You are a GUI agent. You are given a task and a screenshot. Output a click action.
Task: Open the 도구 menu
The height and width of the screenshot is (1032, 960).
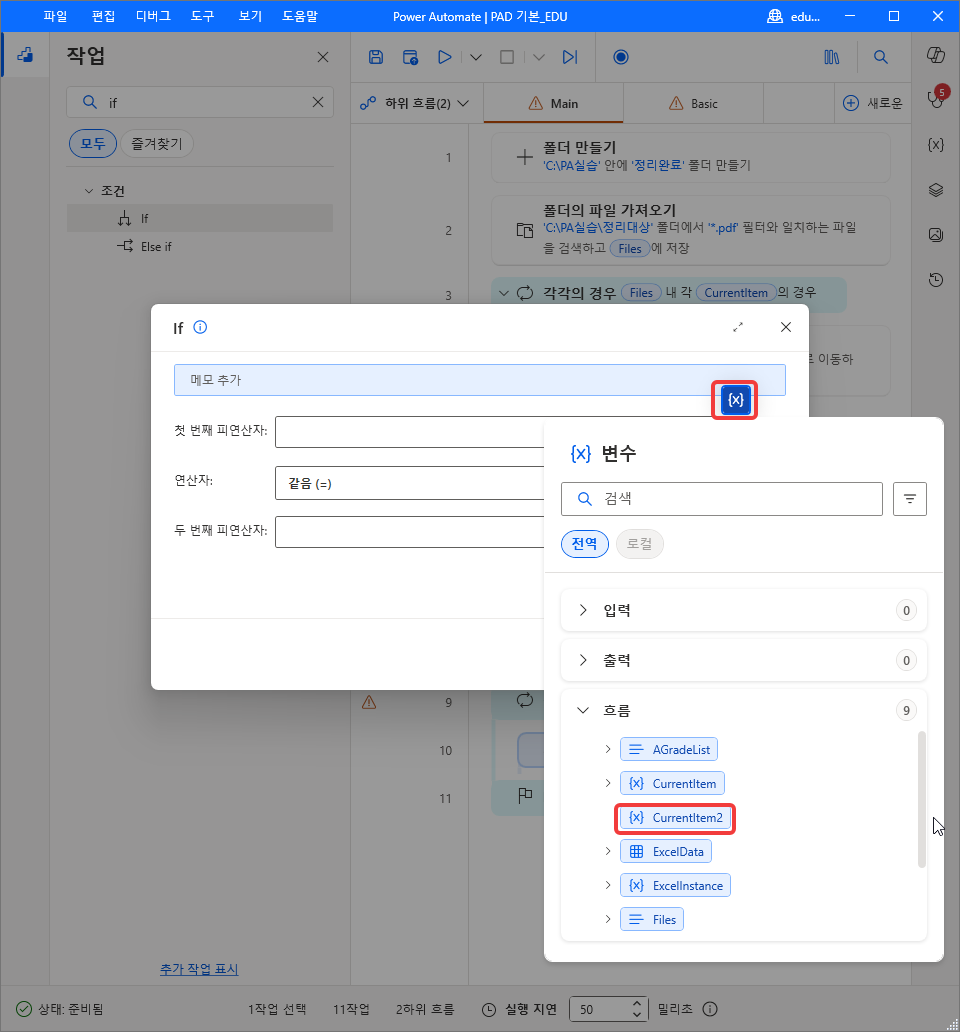click(x=203, y=16)
